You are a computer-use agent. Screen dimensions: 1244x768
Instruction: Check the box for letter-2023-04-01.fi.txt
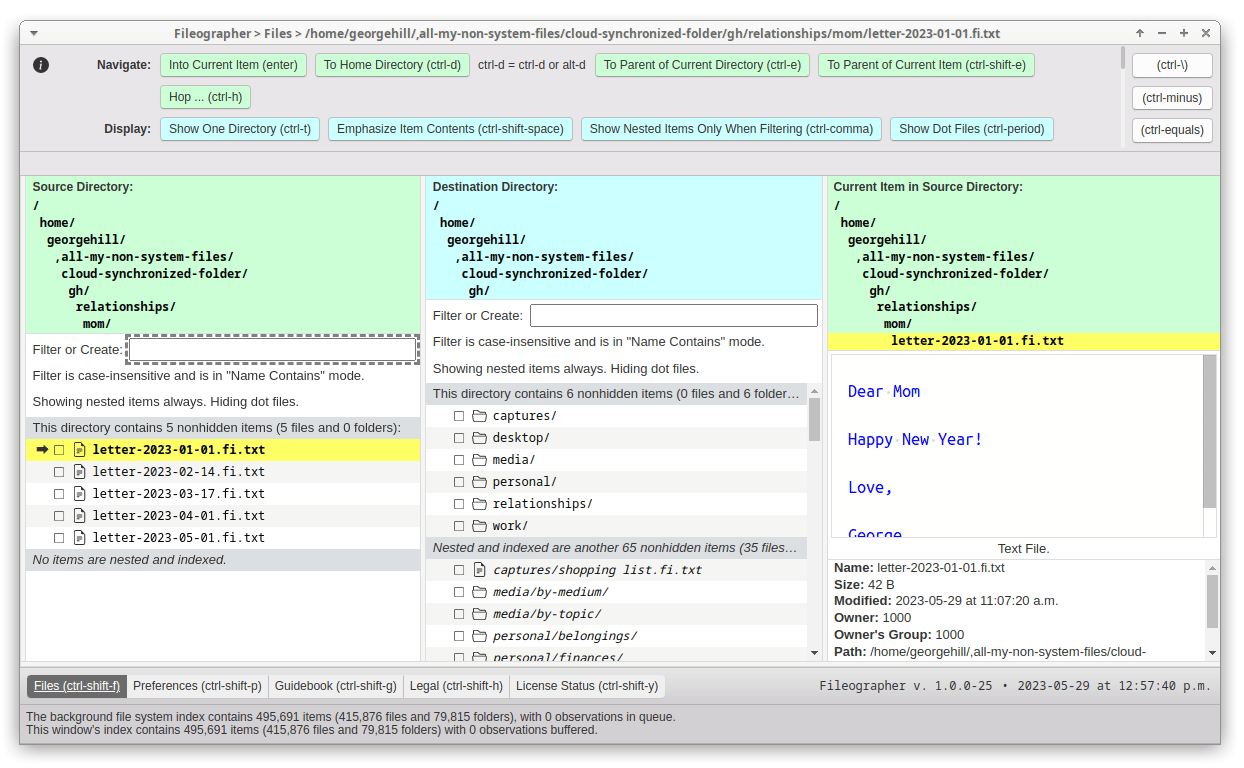tap(59, 516)
